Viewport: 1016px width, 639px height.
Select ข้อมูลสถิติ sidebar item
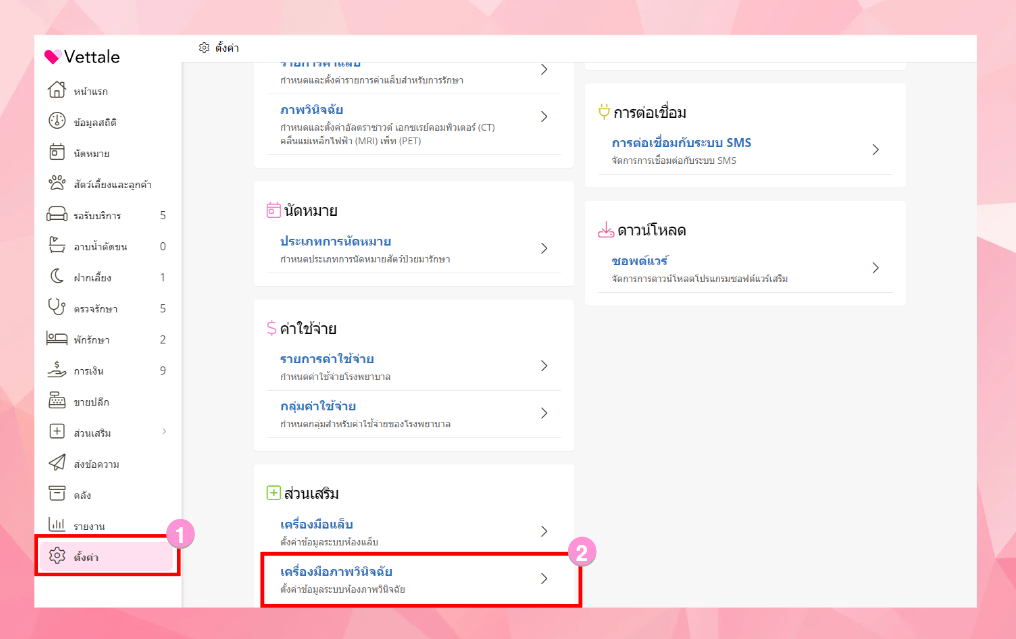tap(95, 122)
